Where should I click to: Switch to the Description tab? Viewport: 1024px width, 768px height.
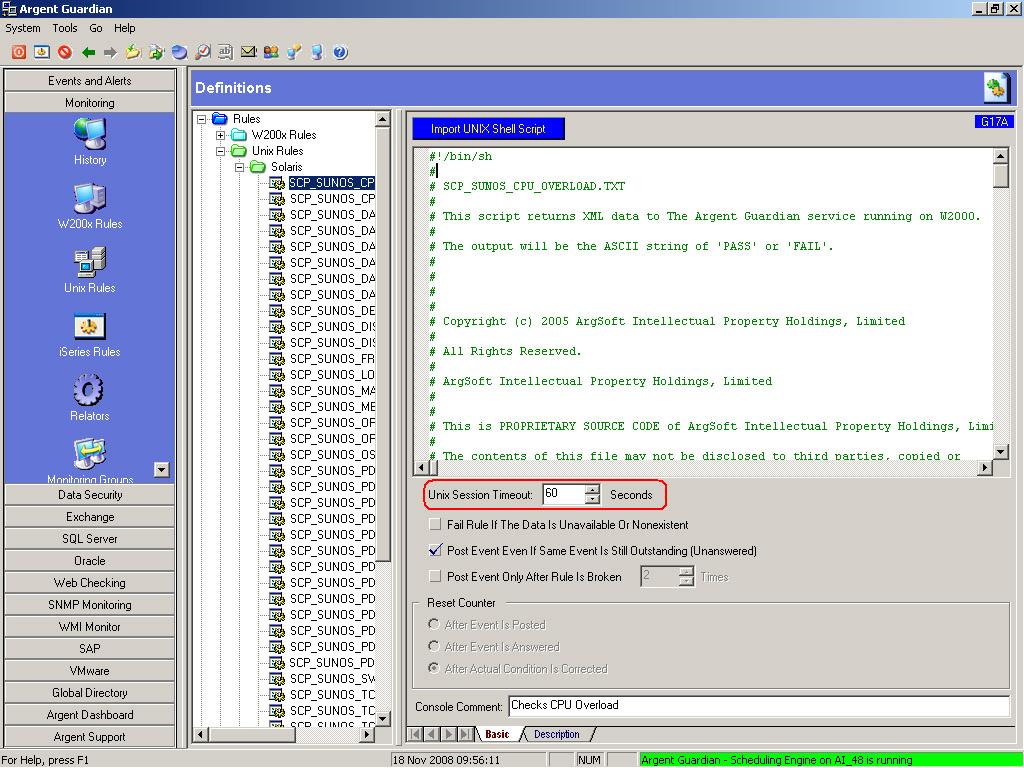pos(557,735)
